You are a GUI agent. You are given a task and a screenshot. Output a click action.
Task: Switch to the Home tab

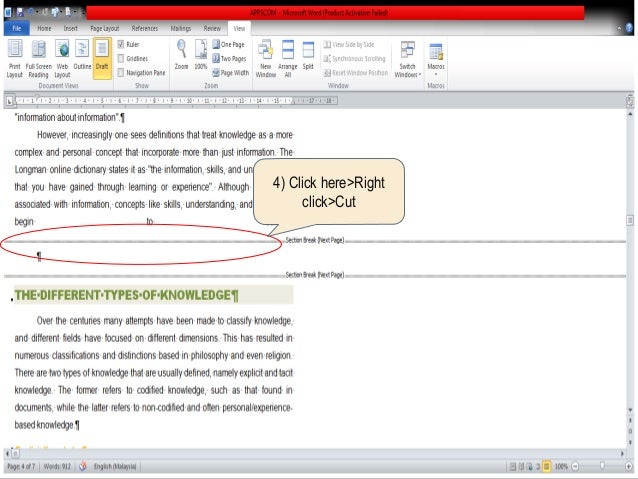[44, 28]
